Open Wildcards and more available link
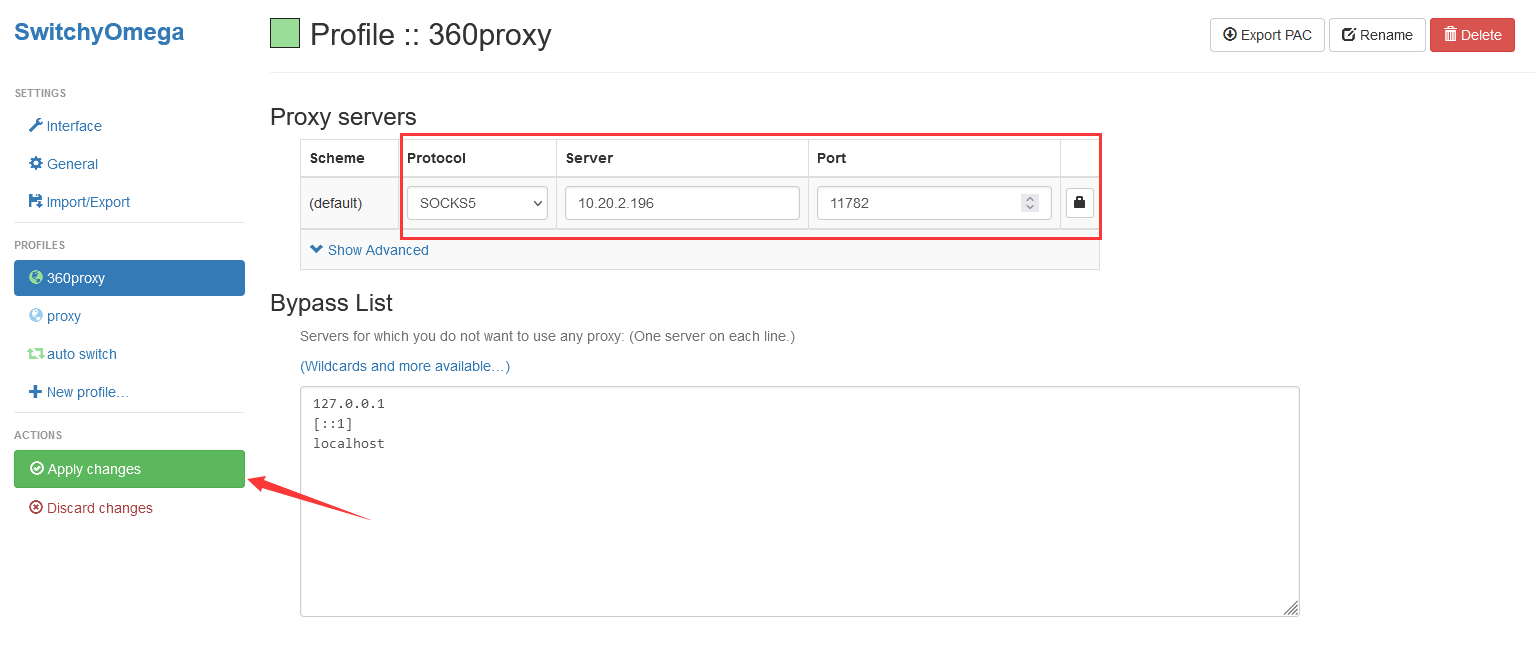Screen dimensions: 1535x670 point(405,366)
